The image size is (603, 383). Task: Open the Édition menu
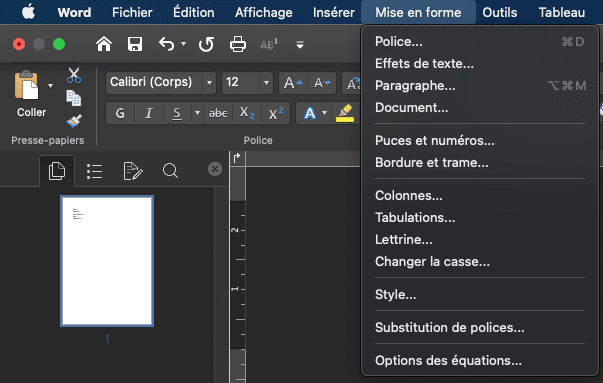click(x=193, y=12)
